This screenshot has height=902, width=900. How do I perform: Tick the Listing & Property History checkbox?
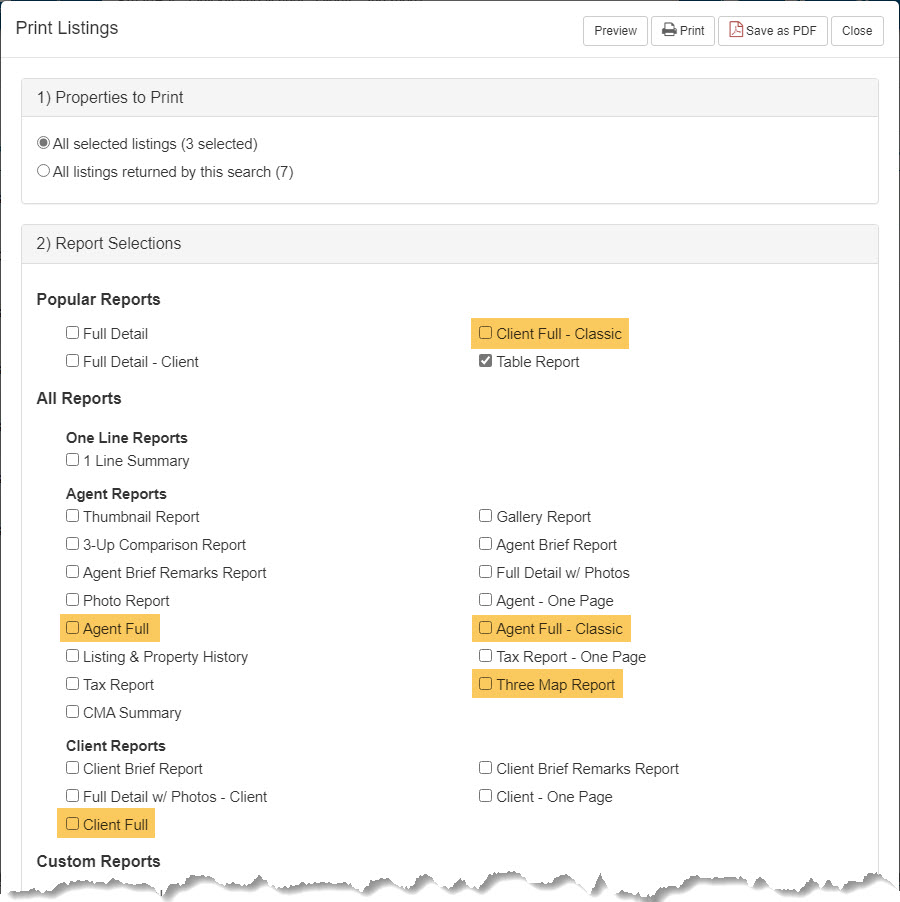tap(72, 656)
